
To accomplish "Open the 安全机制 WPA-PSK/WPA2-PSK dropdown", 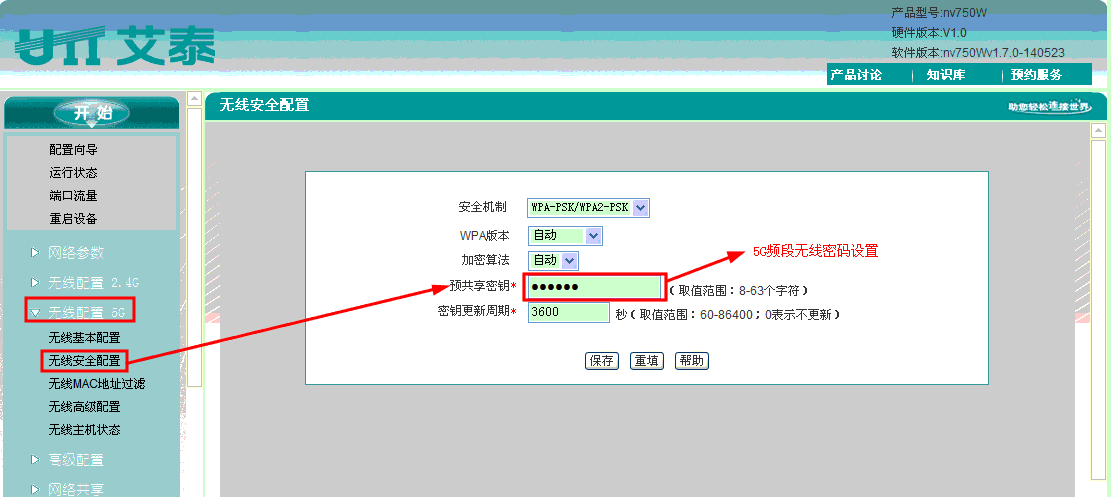I will [589, 207].
